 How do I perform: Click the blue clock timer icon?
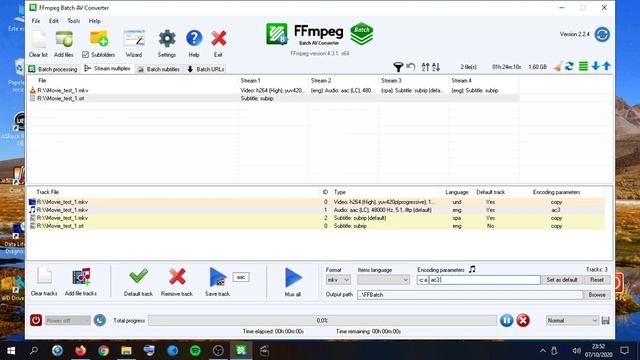click(x=100, y=320)
